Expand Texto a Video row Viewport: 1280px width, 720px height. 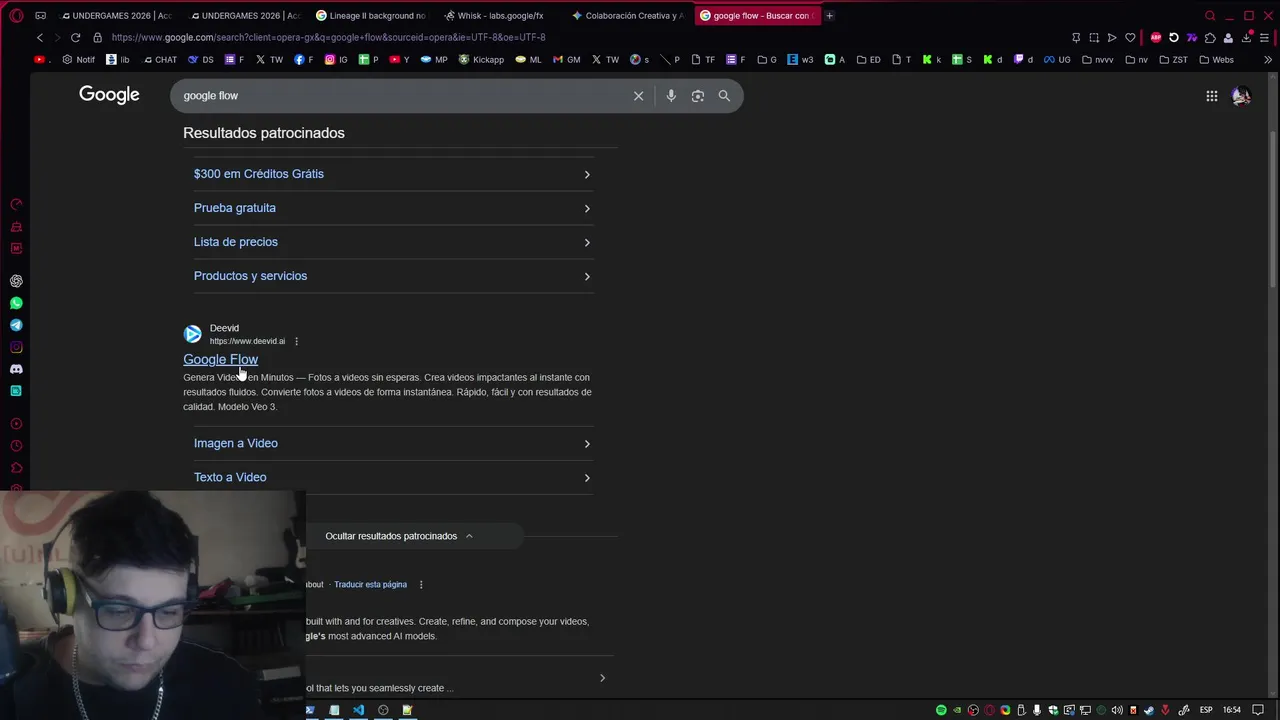[393, 477]
